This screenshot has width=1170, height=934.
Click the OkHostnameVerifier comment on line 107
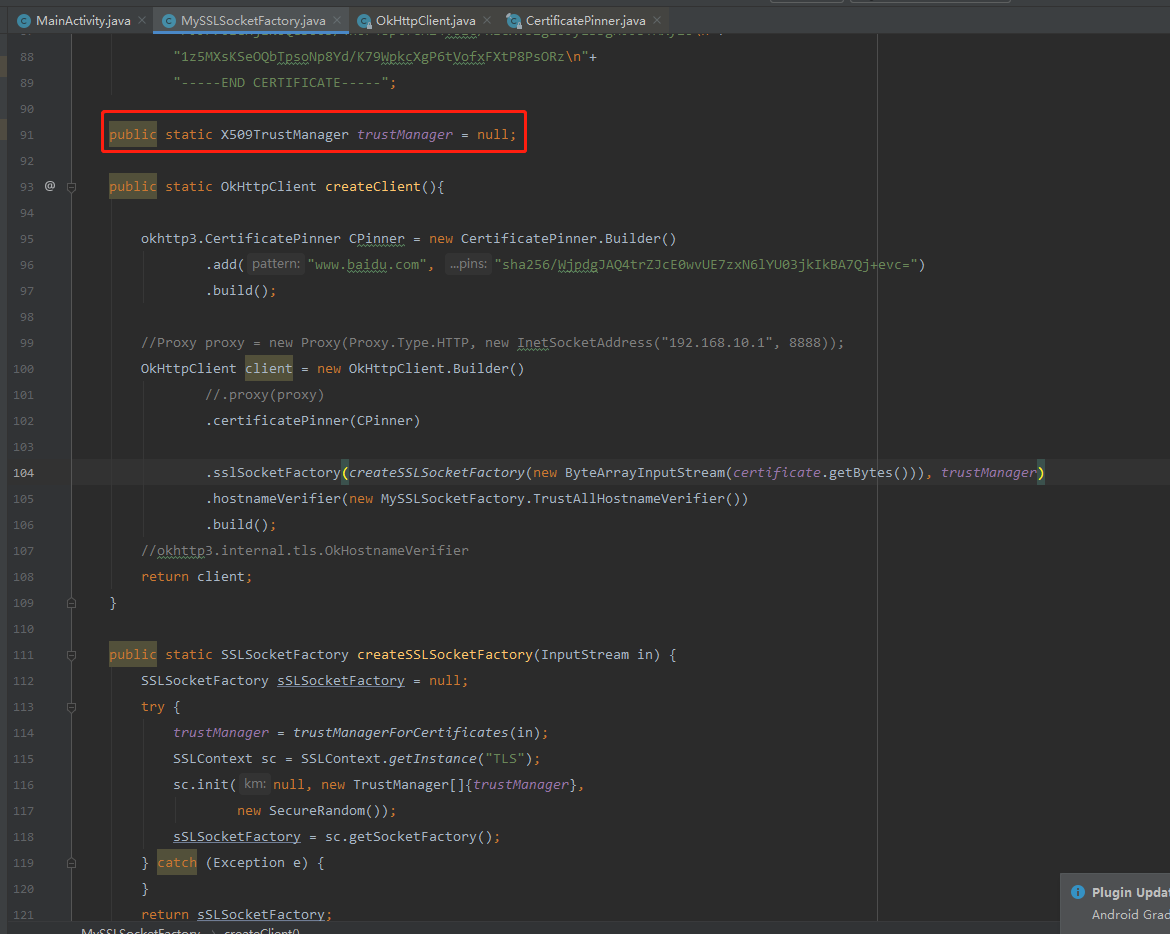[305, 551]
